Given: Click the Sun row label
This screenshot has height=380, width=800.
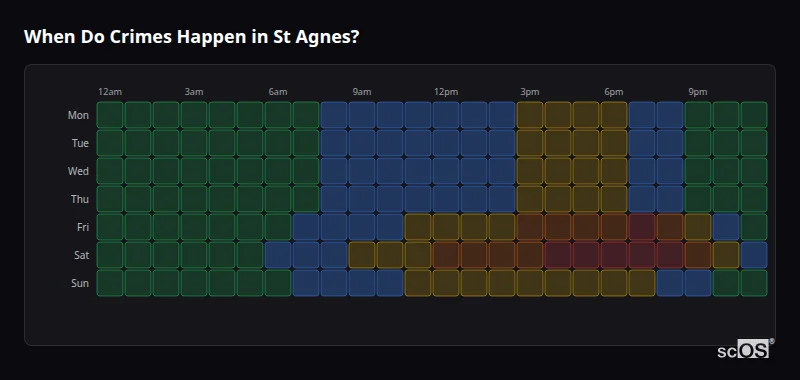Looking at the screenshot, I should (80, 284).
